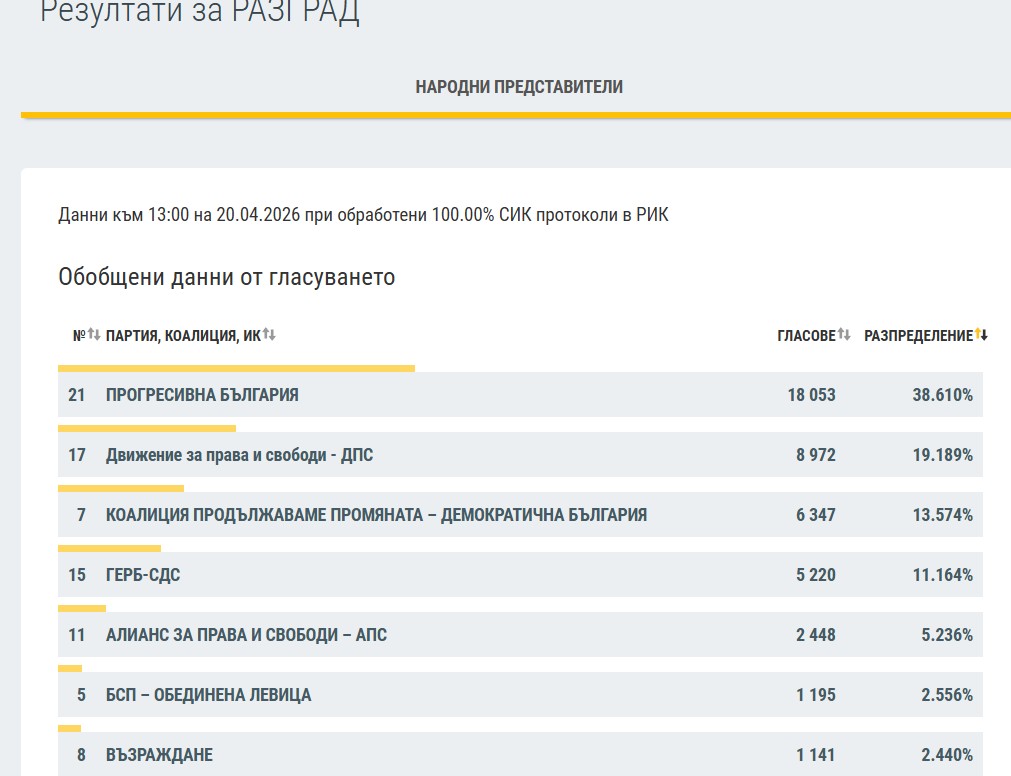Click БСП – ОБЕДИНЕНА ЛЕВИЦА party name

click(208, 695)
